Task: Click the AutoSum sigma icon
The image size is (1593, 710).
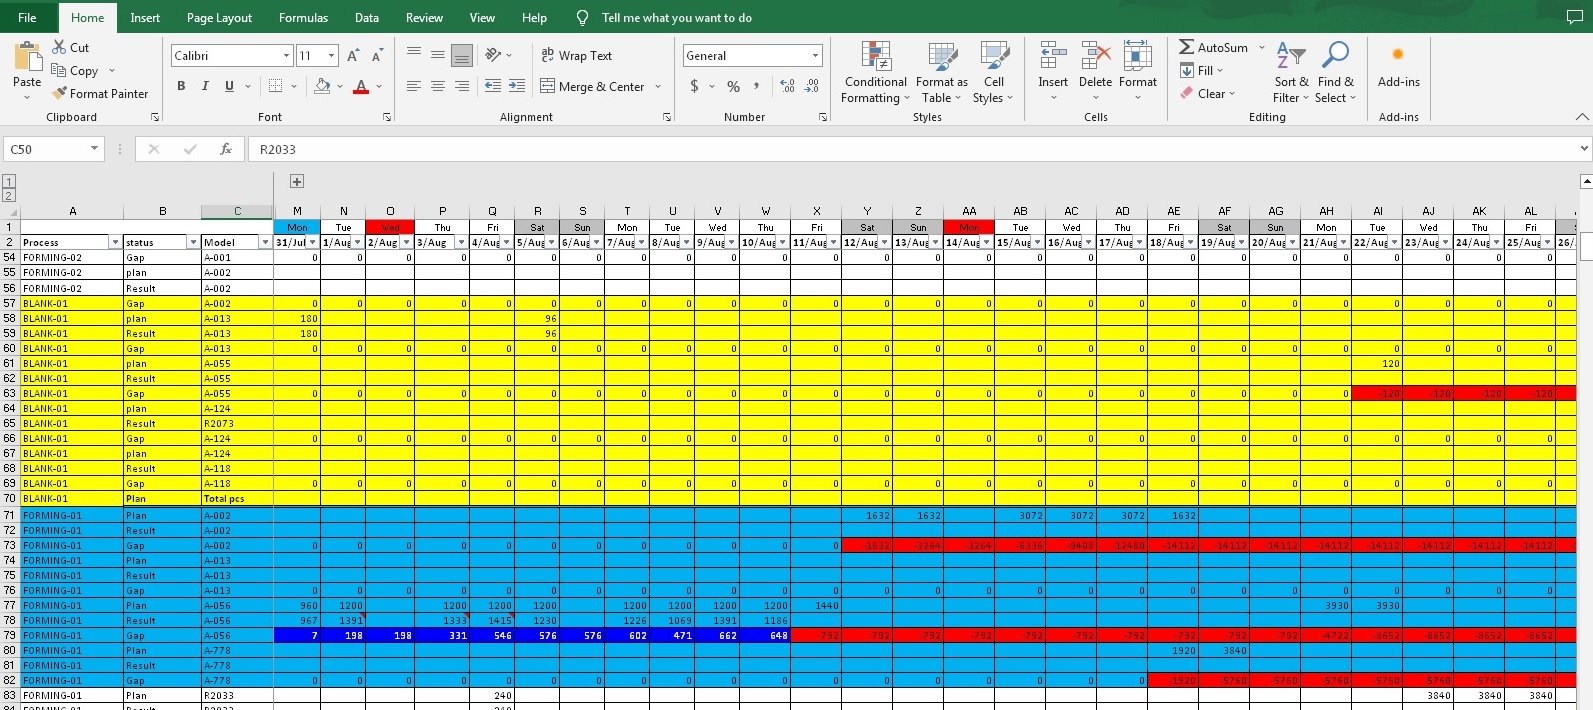Action: [x=1186, y=47]
